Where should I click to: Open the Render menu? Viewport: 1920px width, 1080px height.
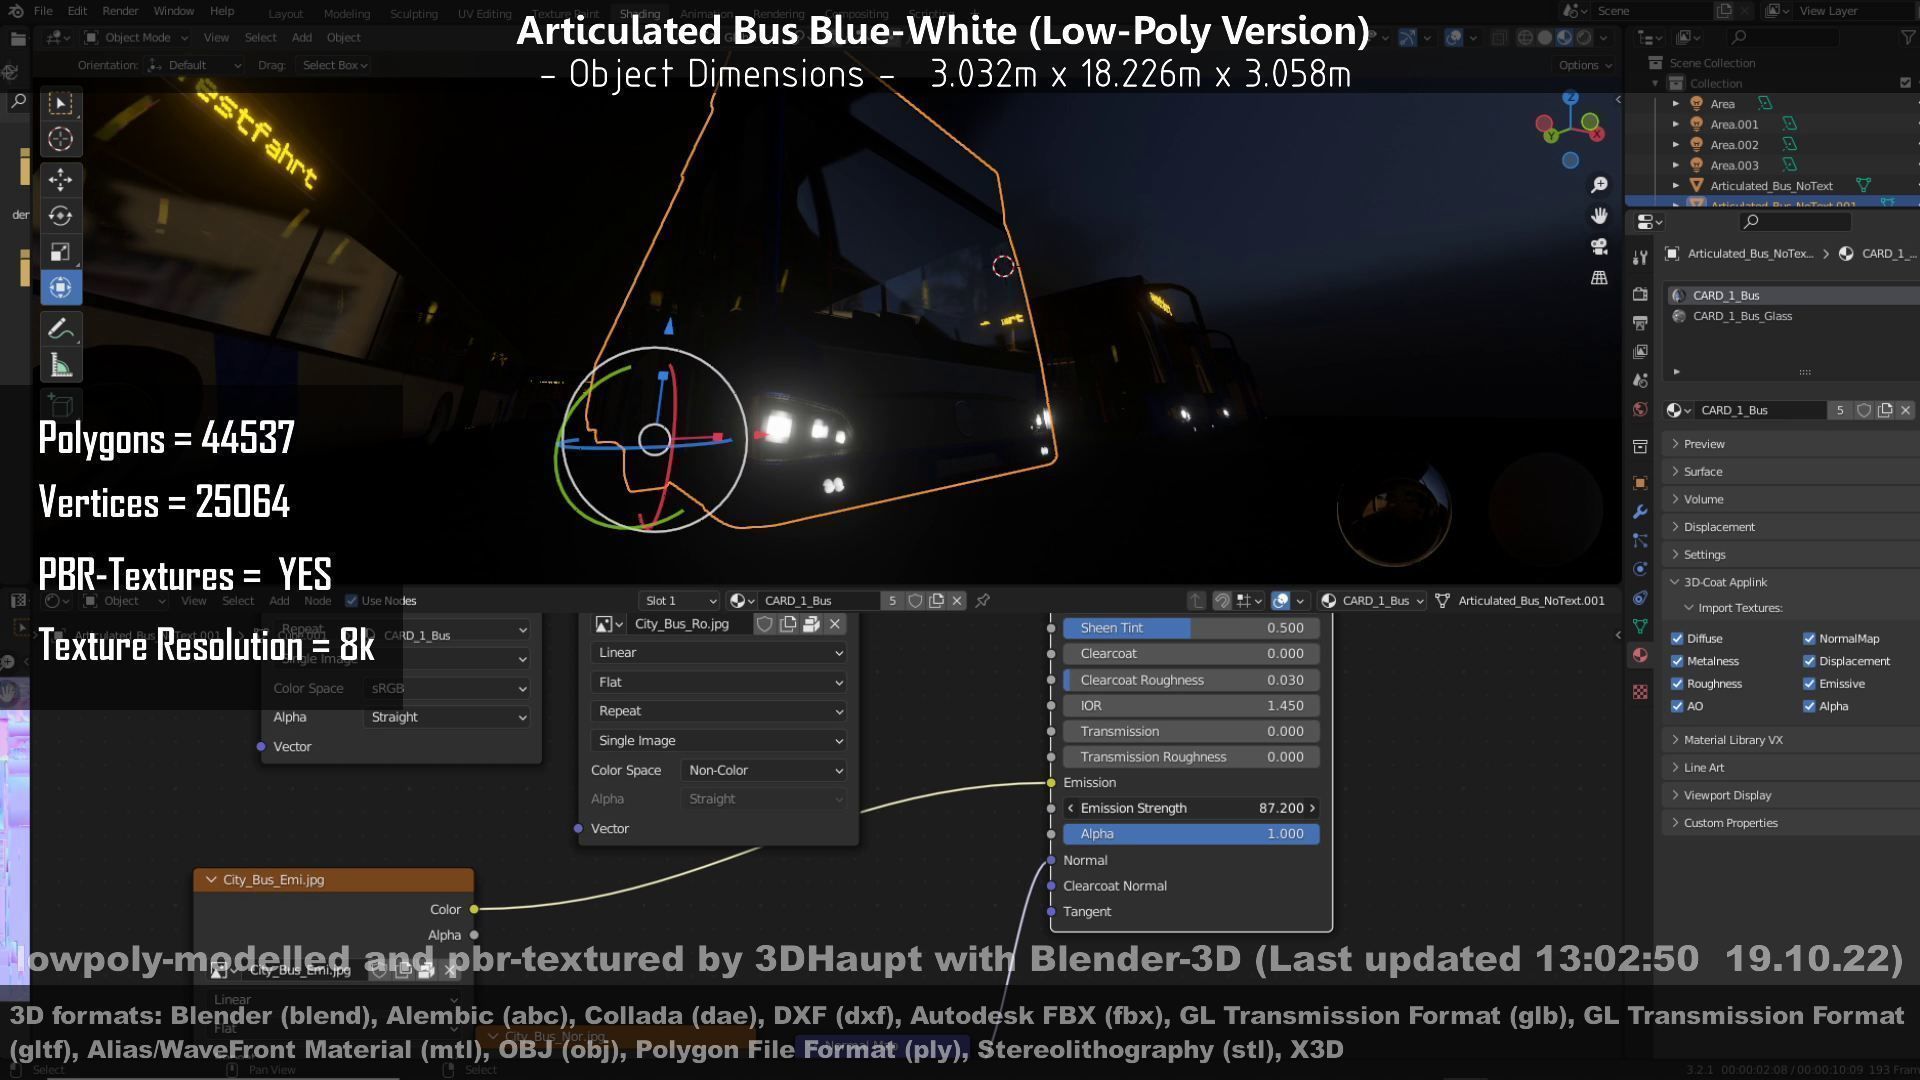point(120,11)
